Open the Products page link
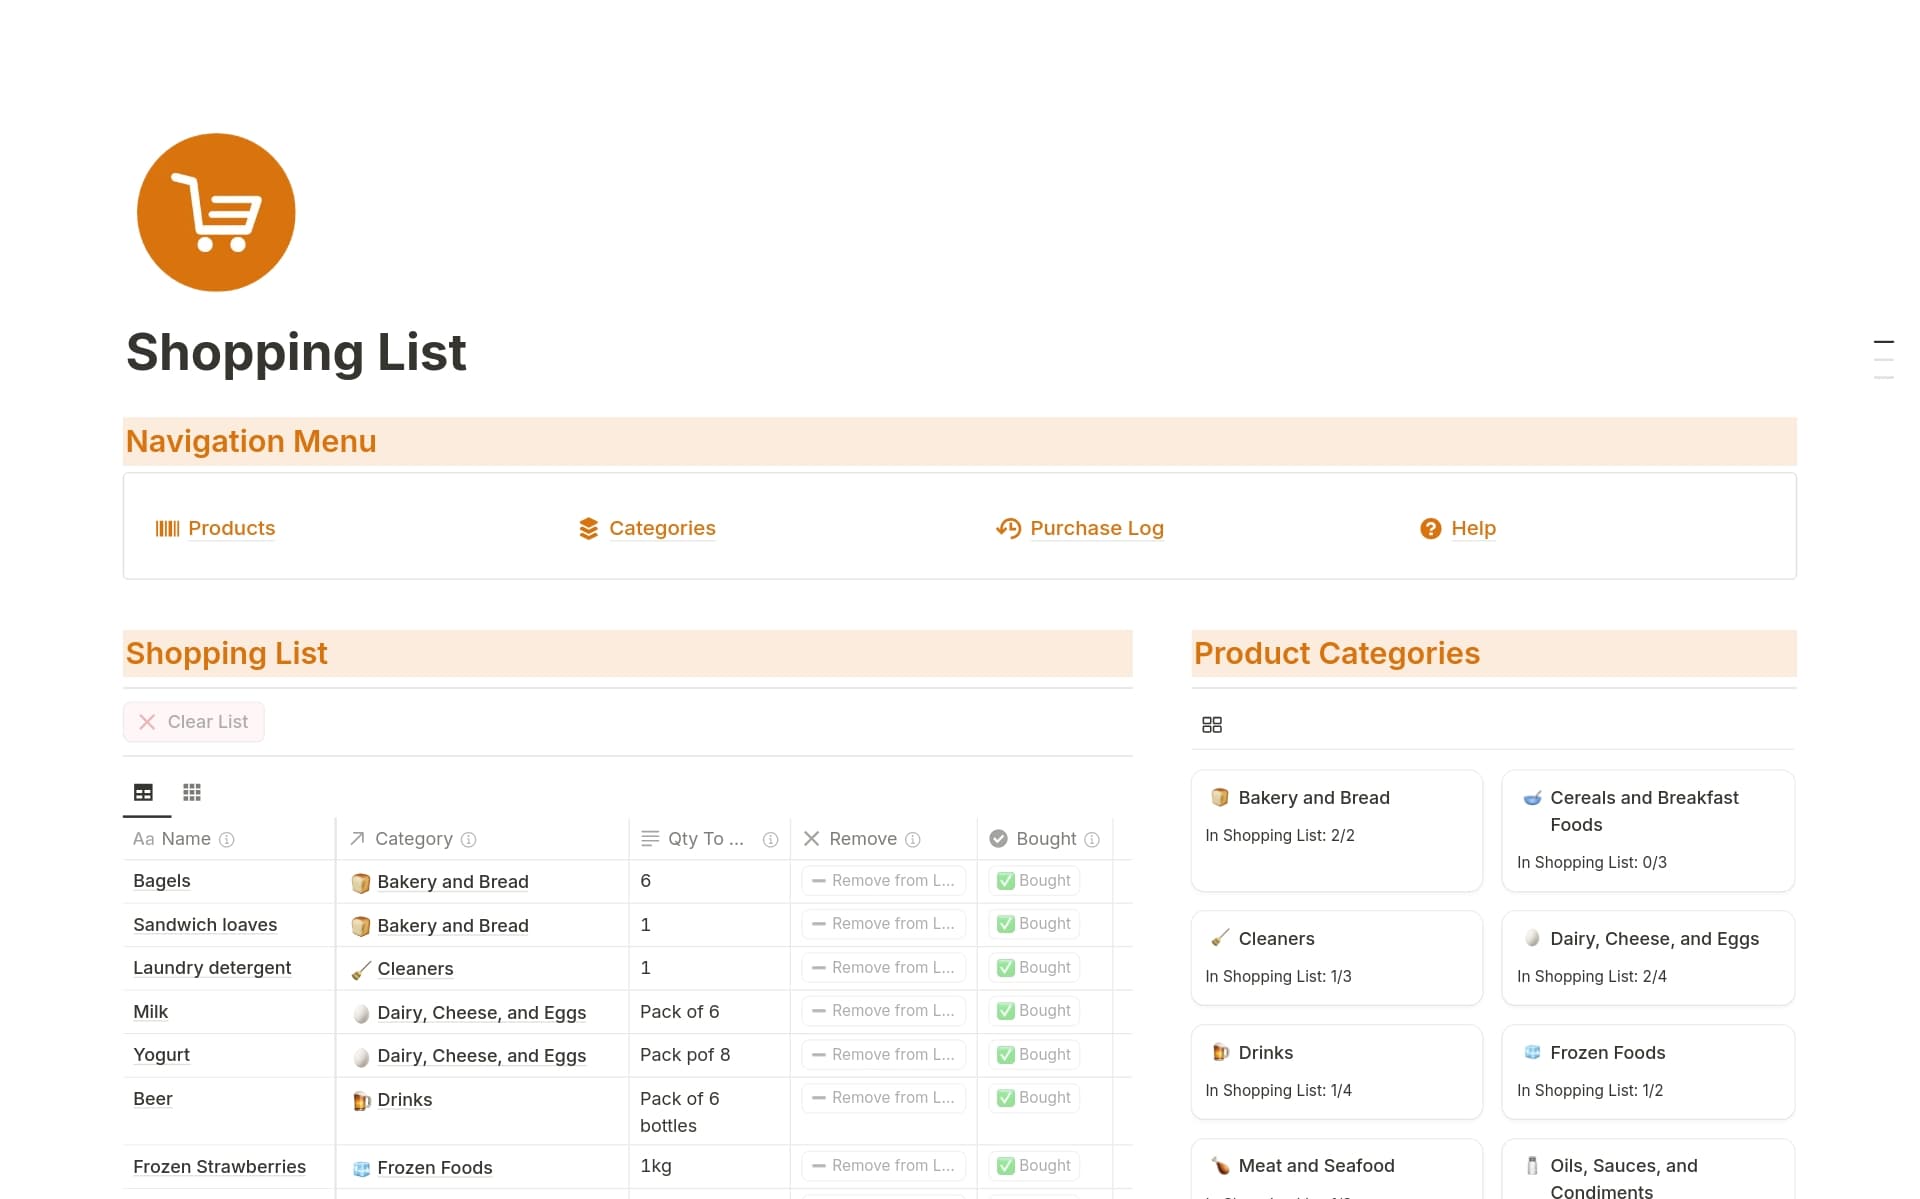The height and width of the screenshot is (1199, 1920). coord(231,528)
